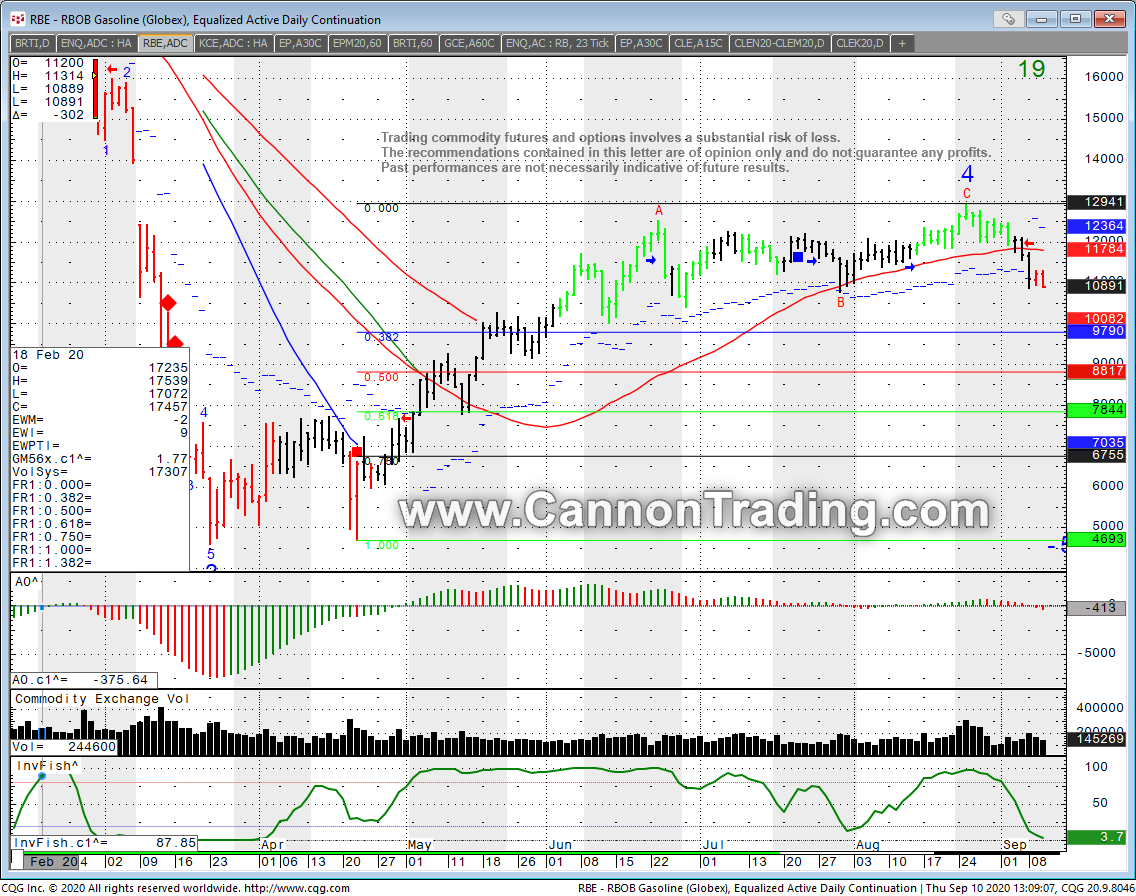Maximize the RBE chart window
Screen dimensions: 1136x896
pyautogui.click(x=1076, y=19)
